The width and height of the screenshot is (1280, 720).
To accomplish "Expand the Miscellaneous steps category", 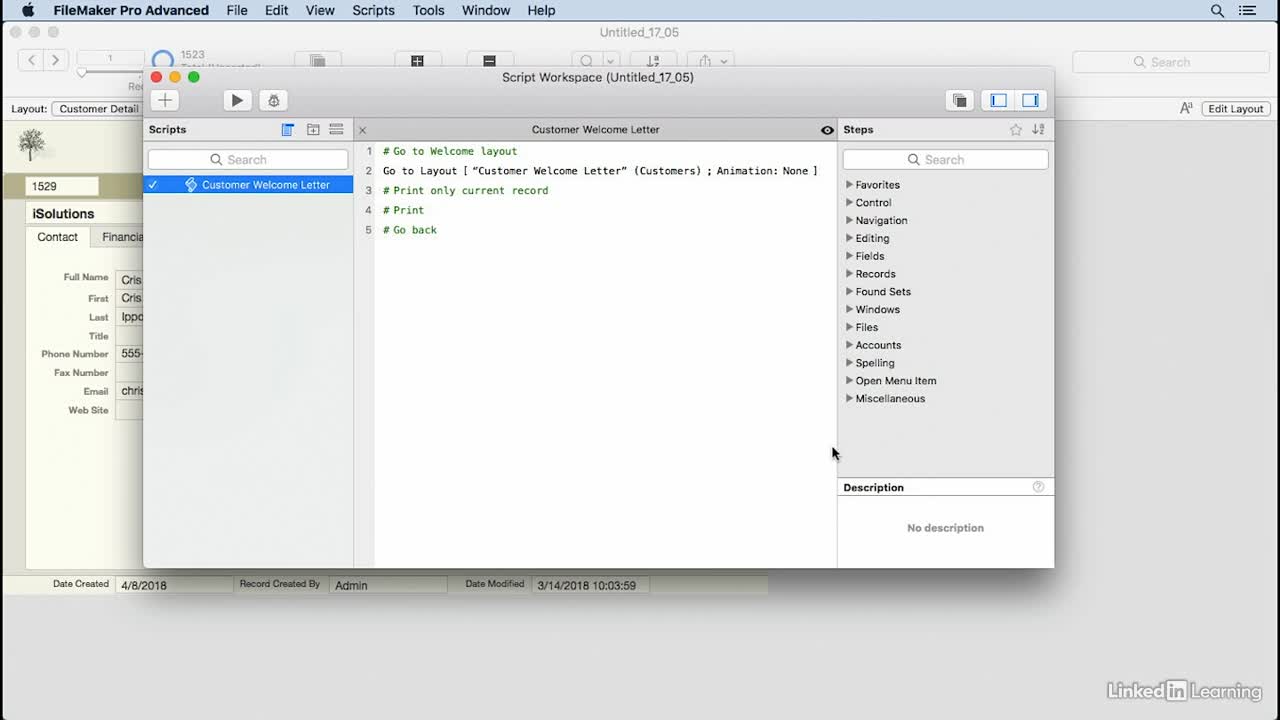I will (x=850, y=399).
